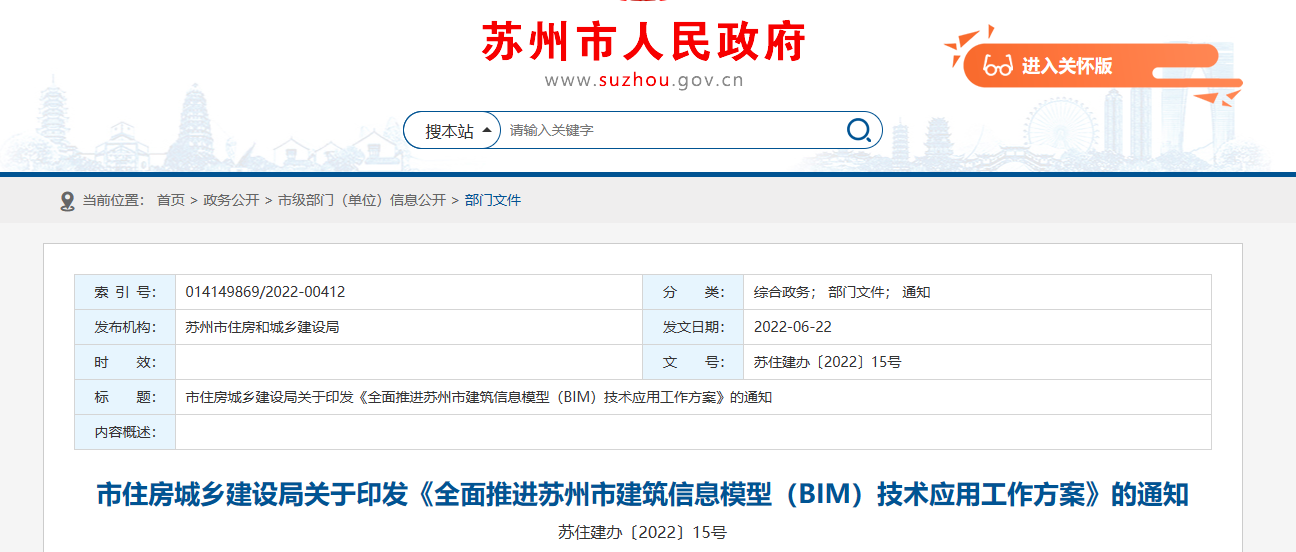
Task: Click the 时效 label cell
Action: click(x=125, y=362)
